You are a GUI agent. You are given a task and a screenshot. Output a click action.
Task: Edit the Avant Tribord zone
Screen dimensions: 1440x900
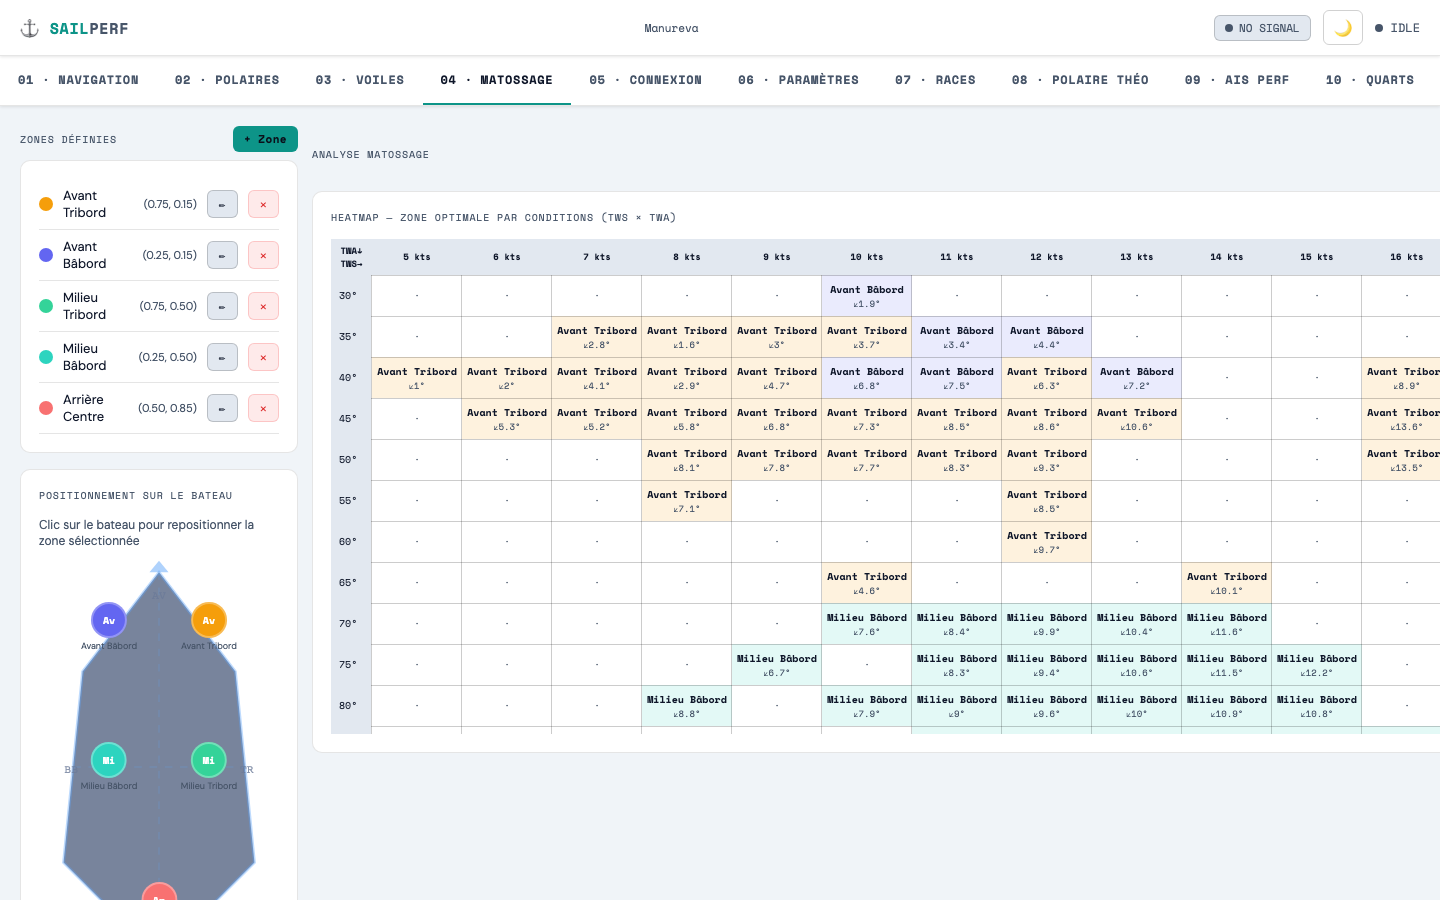[222, 204]
